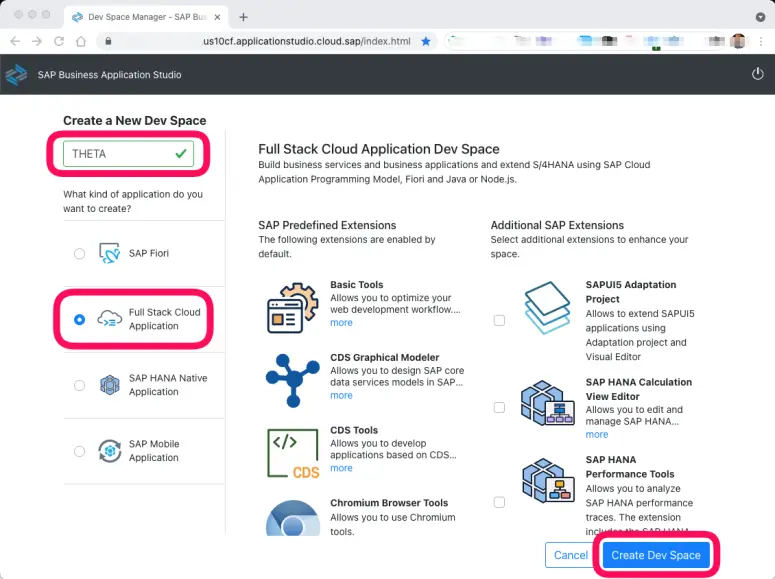Screen dimensions: 775x579
Task: Enable the SAPUI5 Adaptation Project checkbox
Action: click(499, 320)
